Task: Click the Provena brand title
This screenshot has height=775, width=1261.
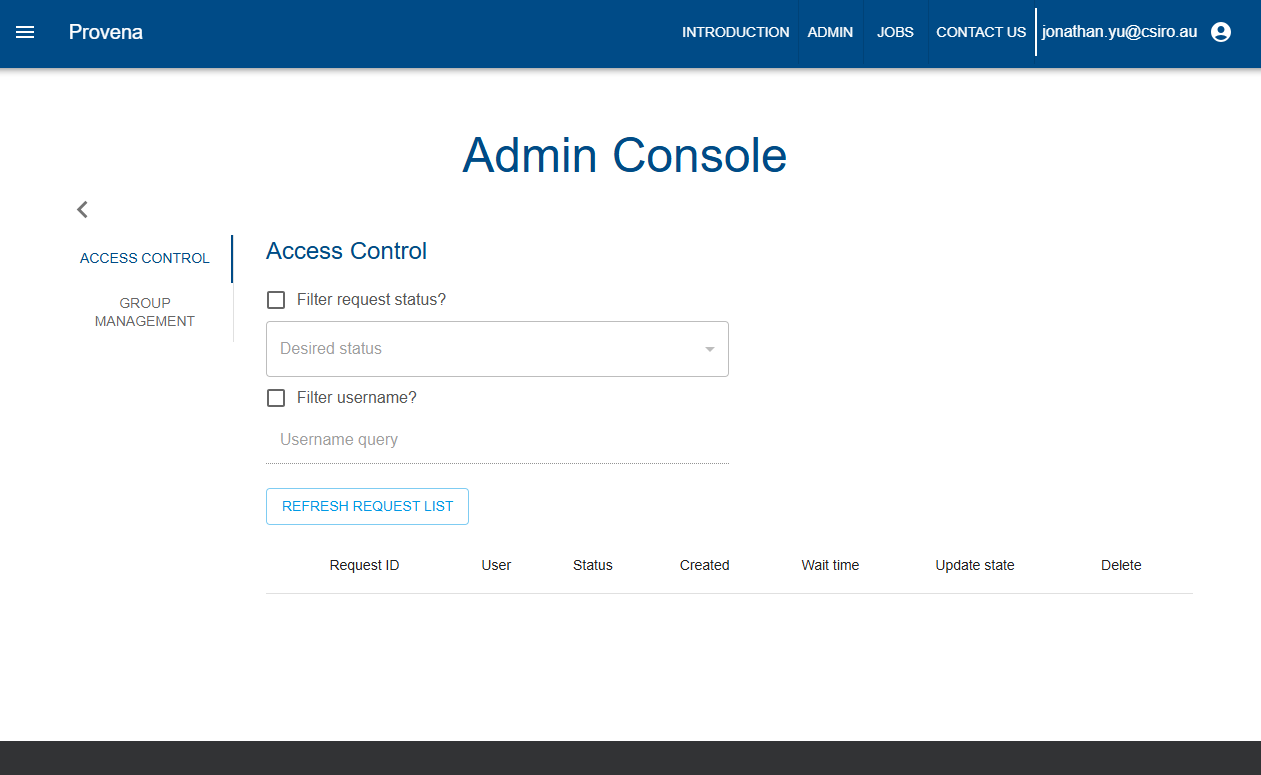Action: tap(106, 32)
